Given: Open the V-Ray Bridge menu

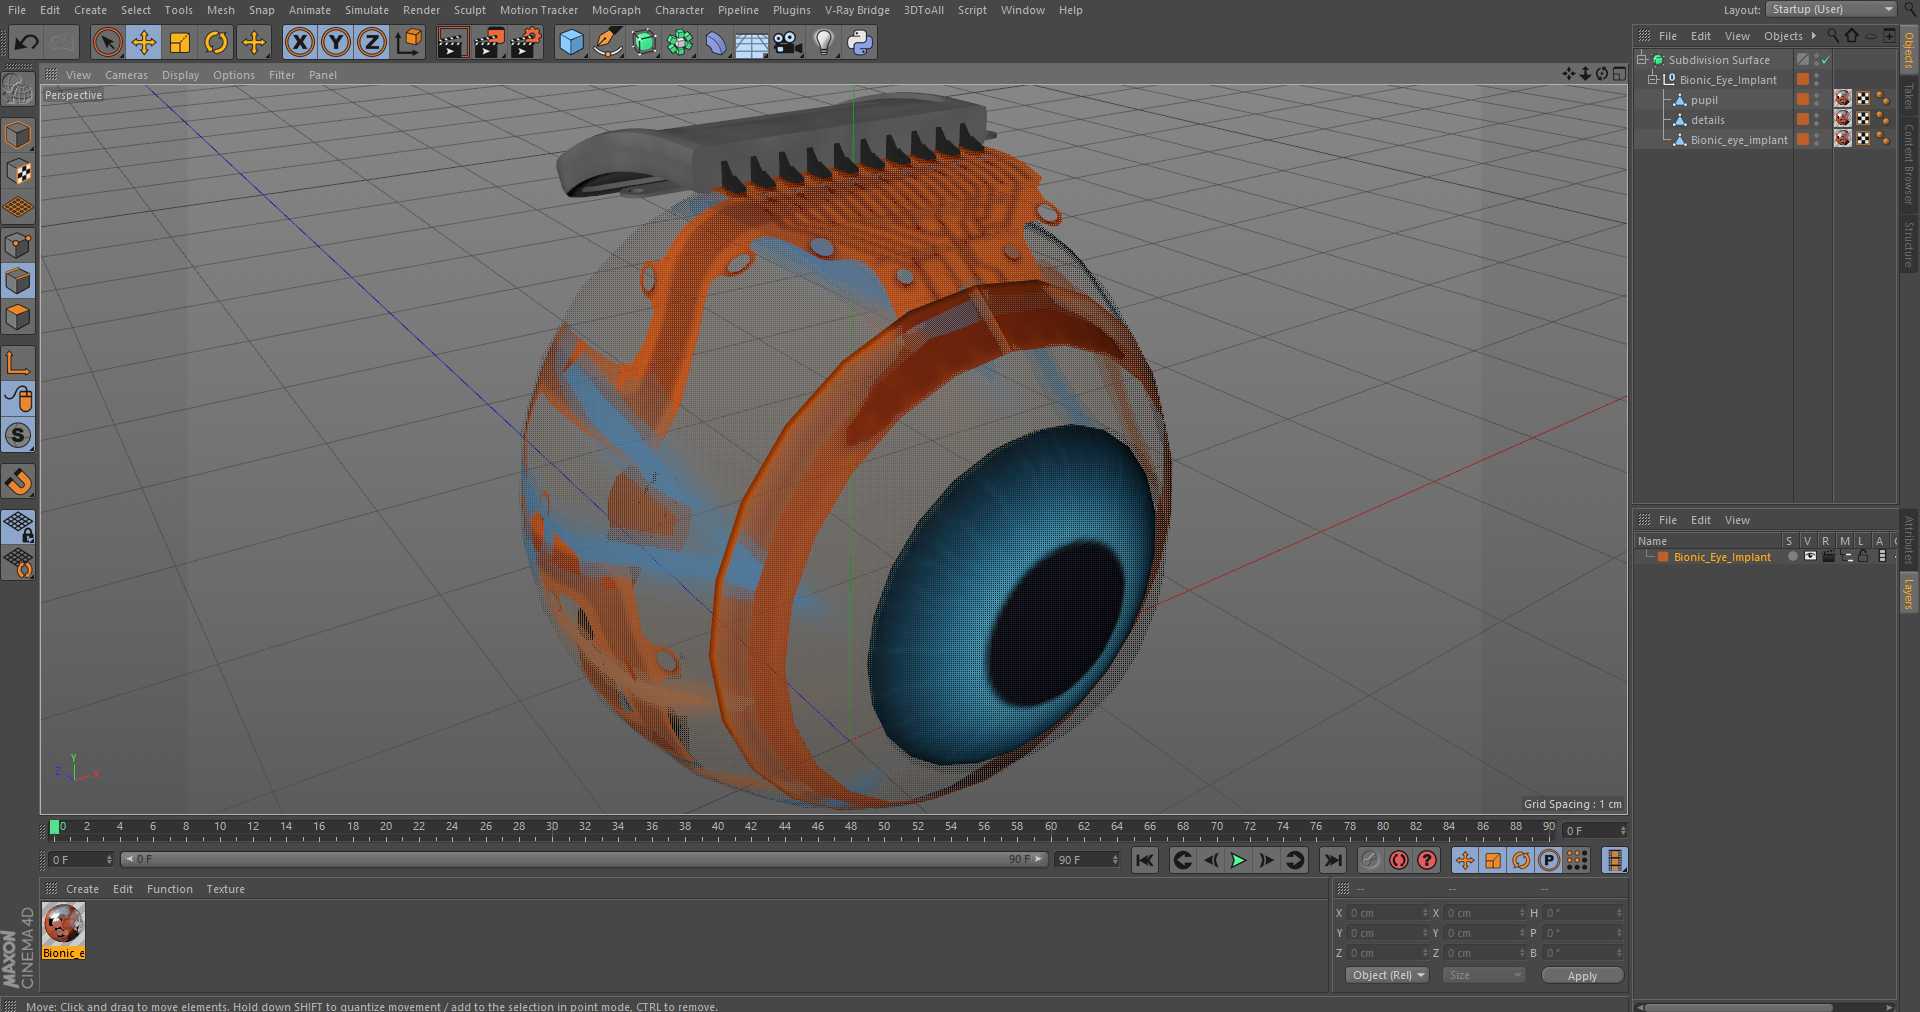Looking at the screenshot, I should tap(857, 10).
